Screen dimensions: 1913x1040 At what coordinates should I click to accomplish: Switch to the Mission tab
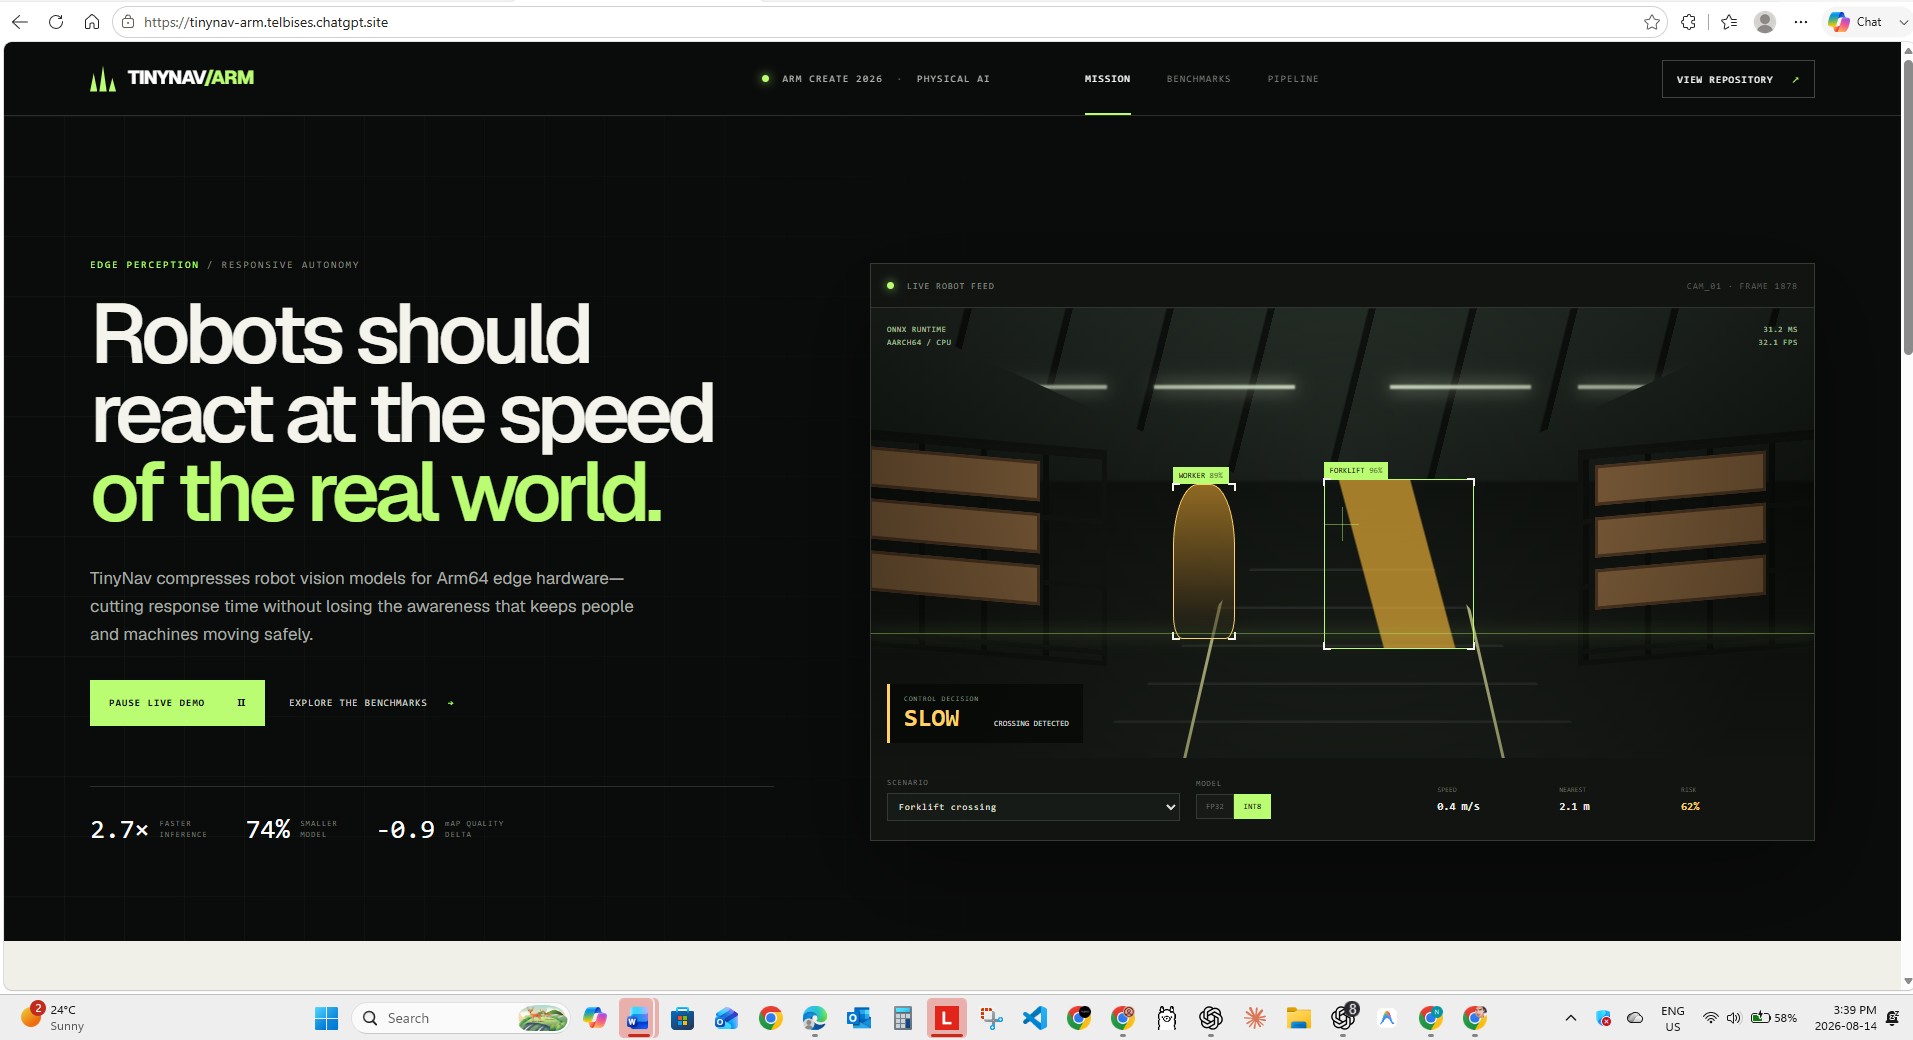(1107, 79)
